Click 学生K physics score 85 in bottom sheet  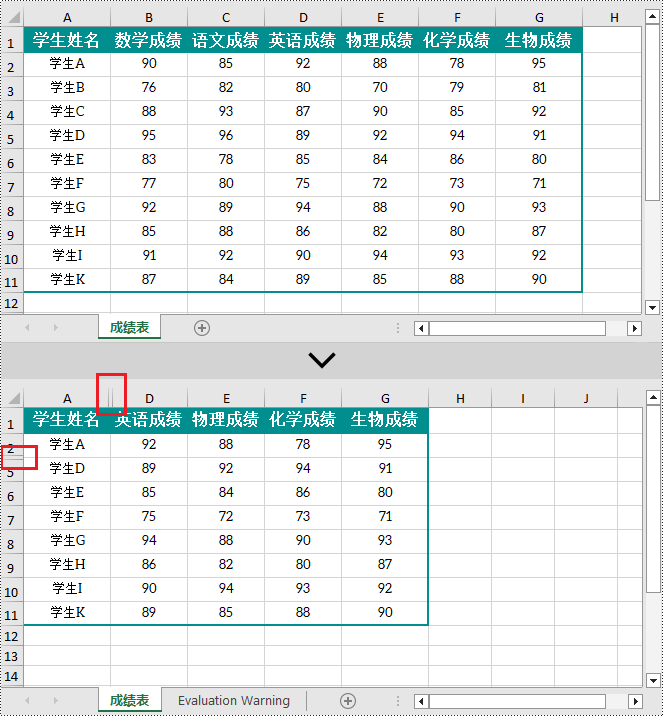pos(226,613)
